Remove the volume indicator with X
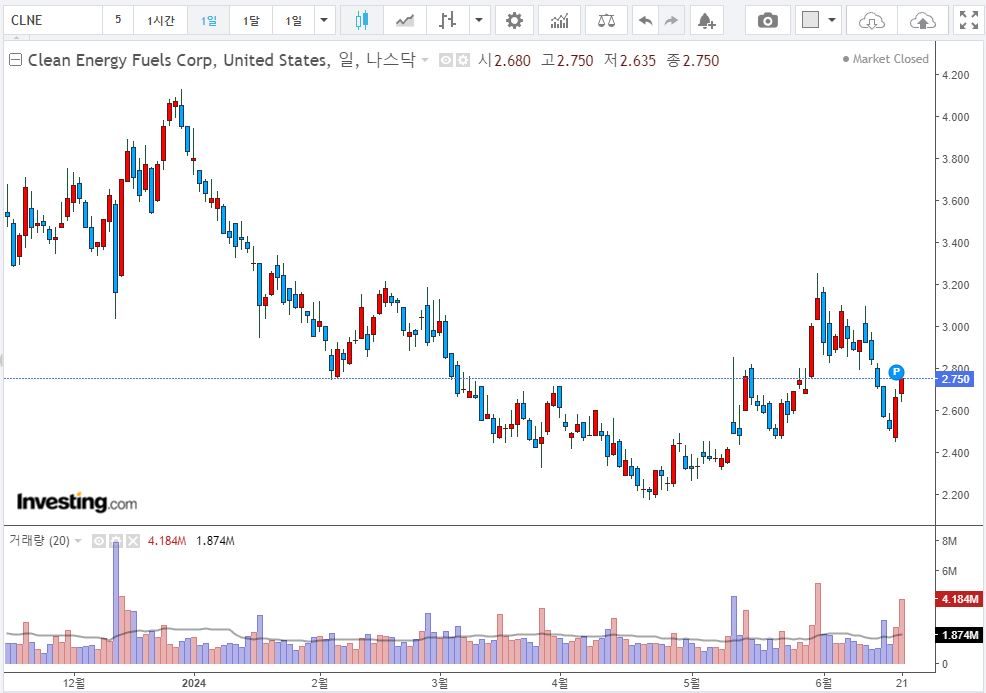Viewport: 986px width, 693px height. pyautogui.click(x=133, y=541)
